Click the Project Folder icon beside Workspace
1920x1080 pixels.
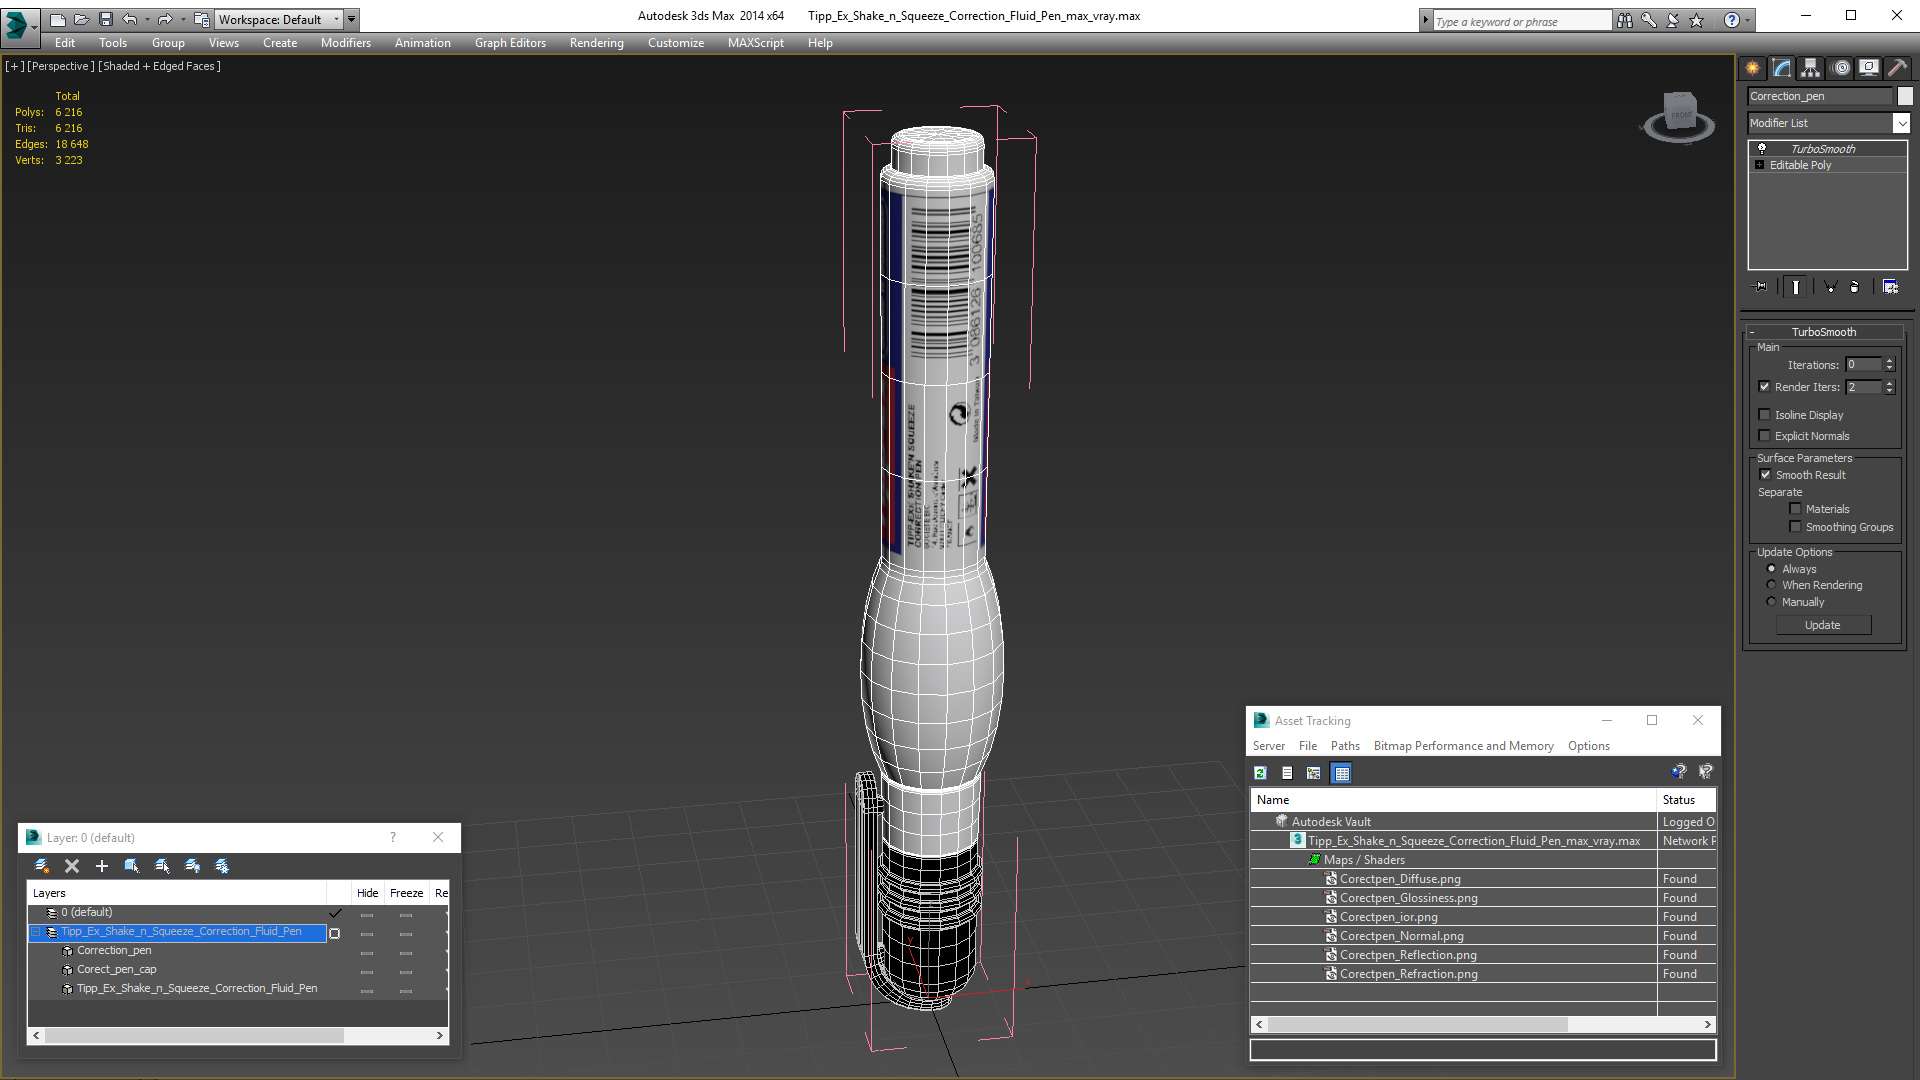coord(201,19)
